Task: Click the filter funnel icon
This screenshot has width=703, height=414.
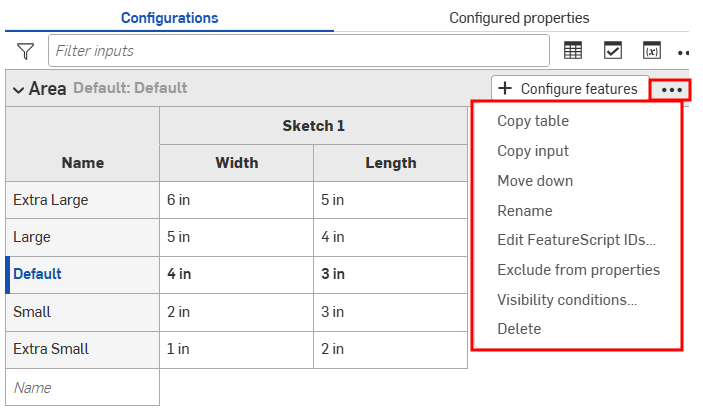Action: (25, 50)
